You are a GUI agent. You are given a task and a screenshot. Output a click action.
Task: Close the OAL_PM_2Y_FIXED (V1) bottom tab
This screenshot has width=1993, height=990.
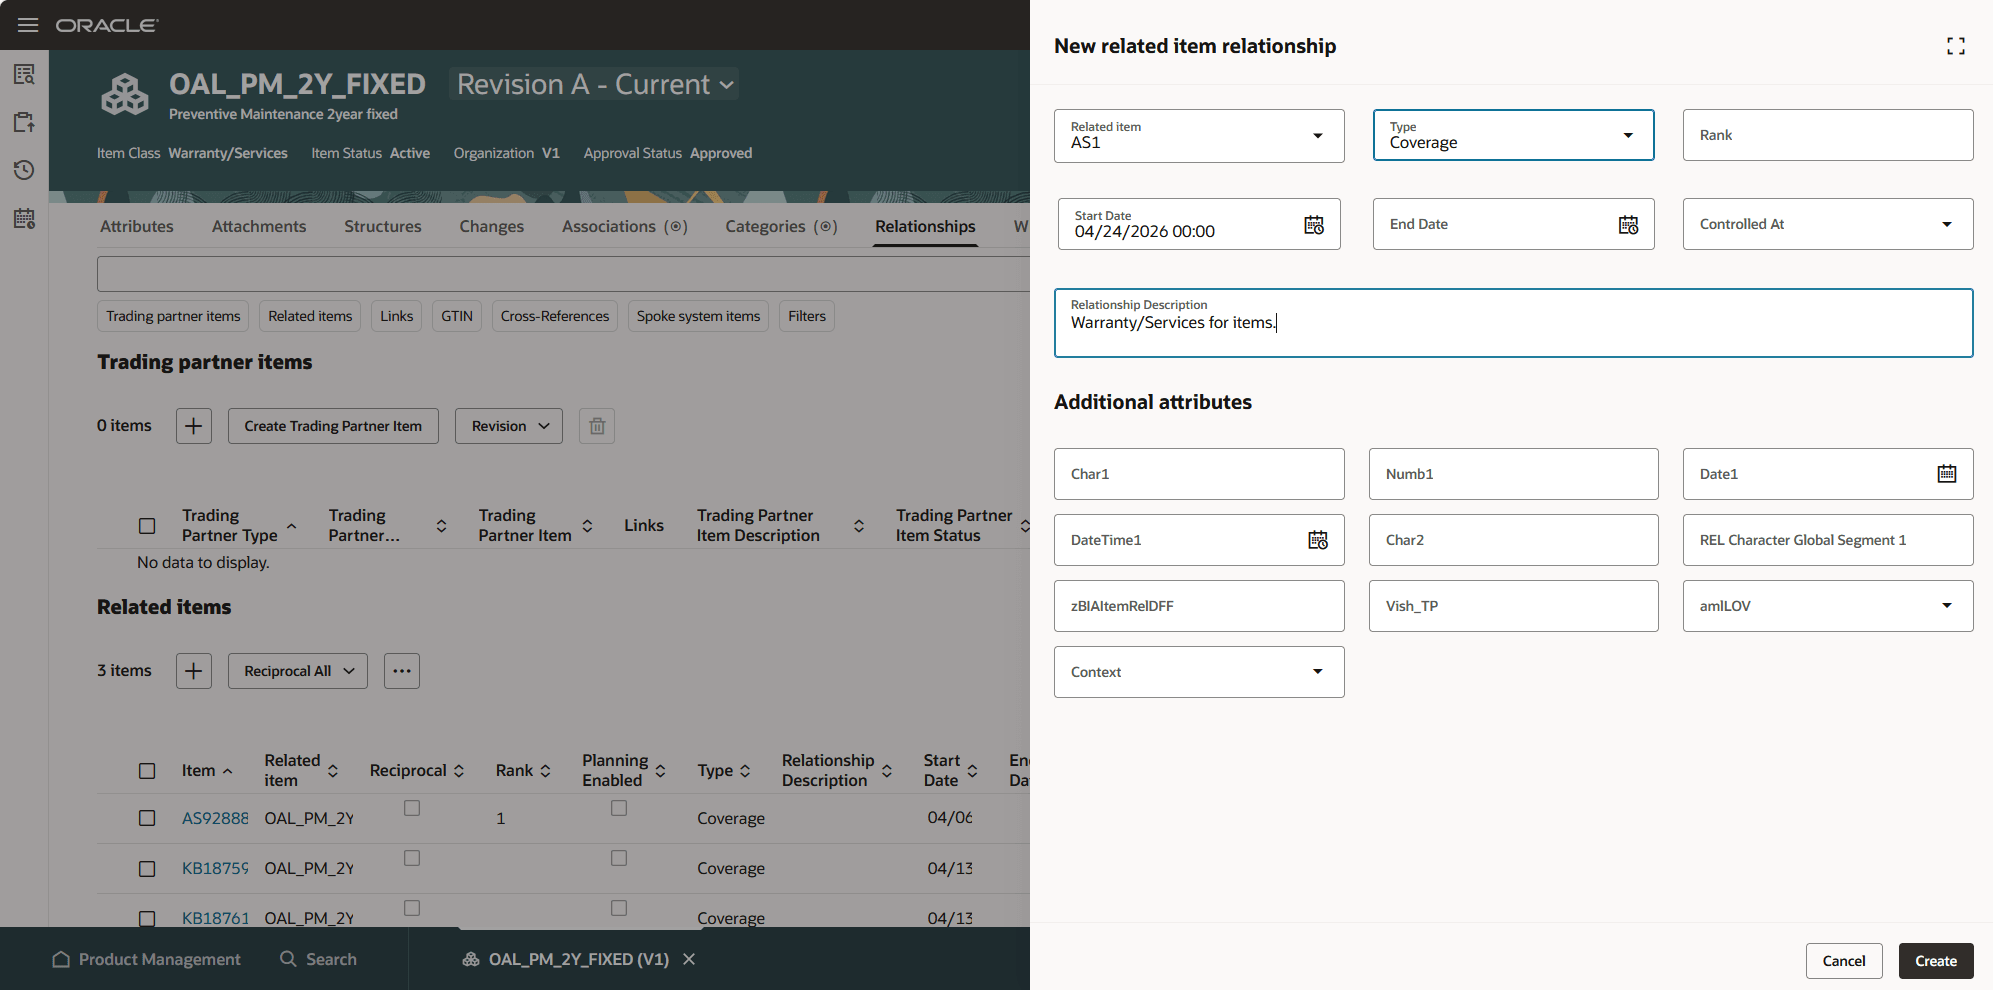(x=689, y=959)
